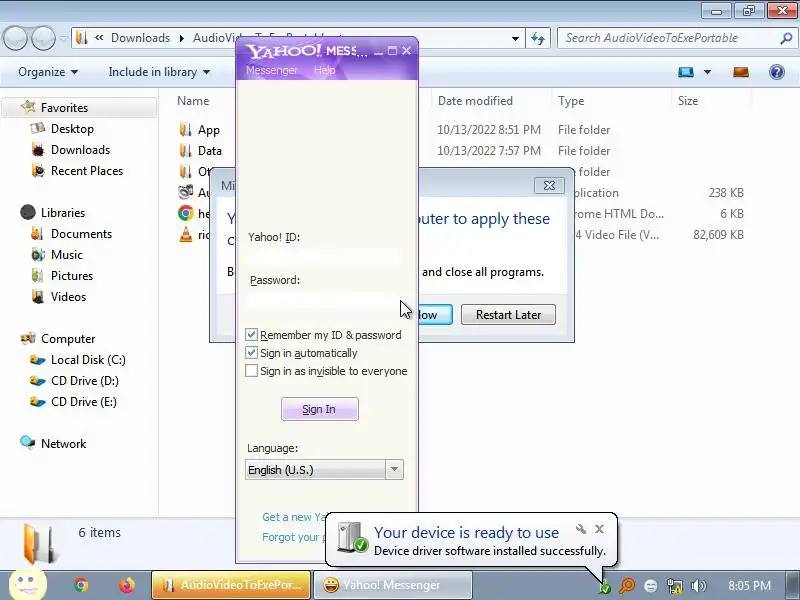Focus the Yahoo! ID input field
The image size is (800, 600).
(x=323, y=257)
